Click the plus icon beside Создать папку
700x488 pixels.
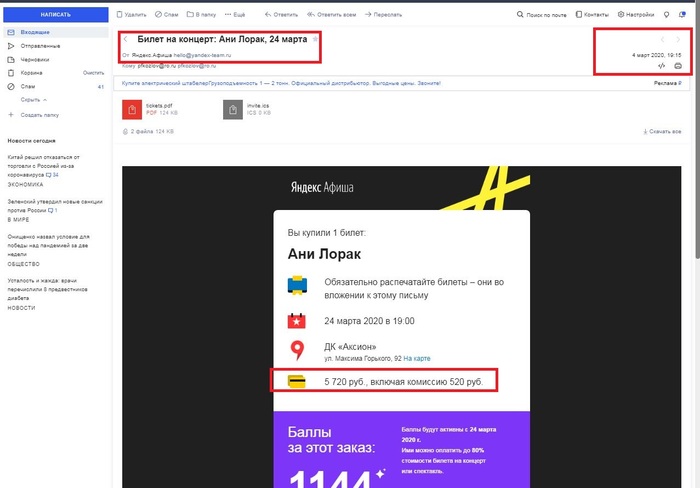click(x=11, y=115)
